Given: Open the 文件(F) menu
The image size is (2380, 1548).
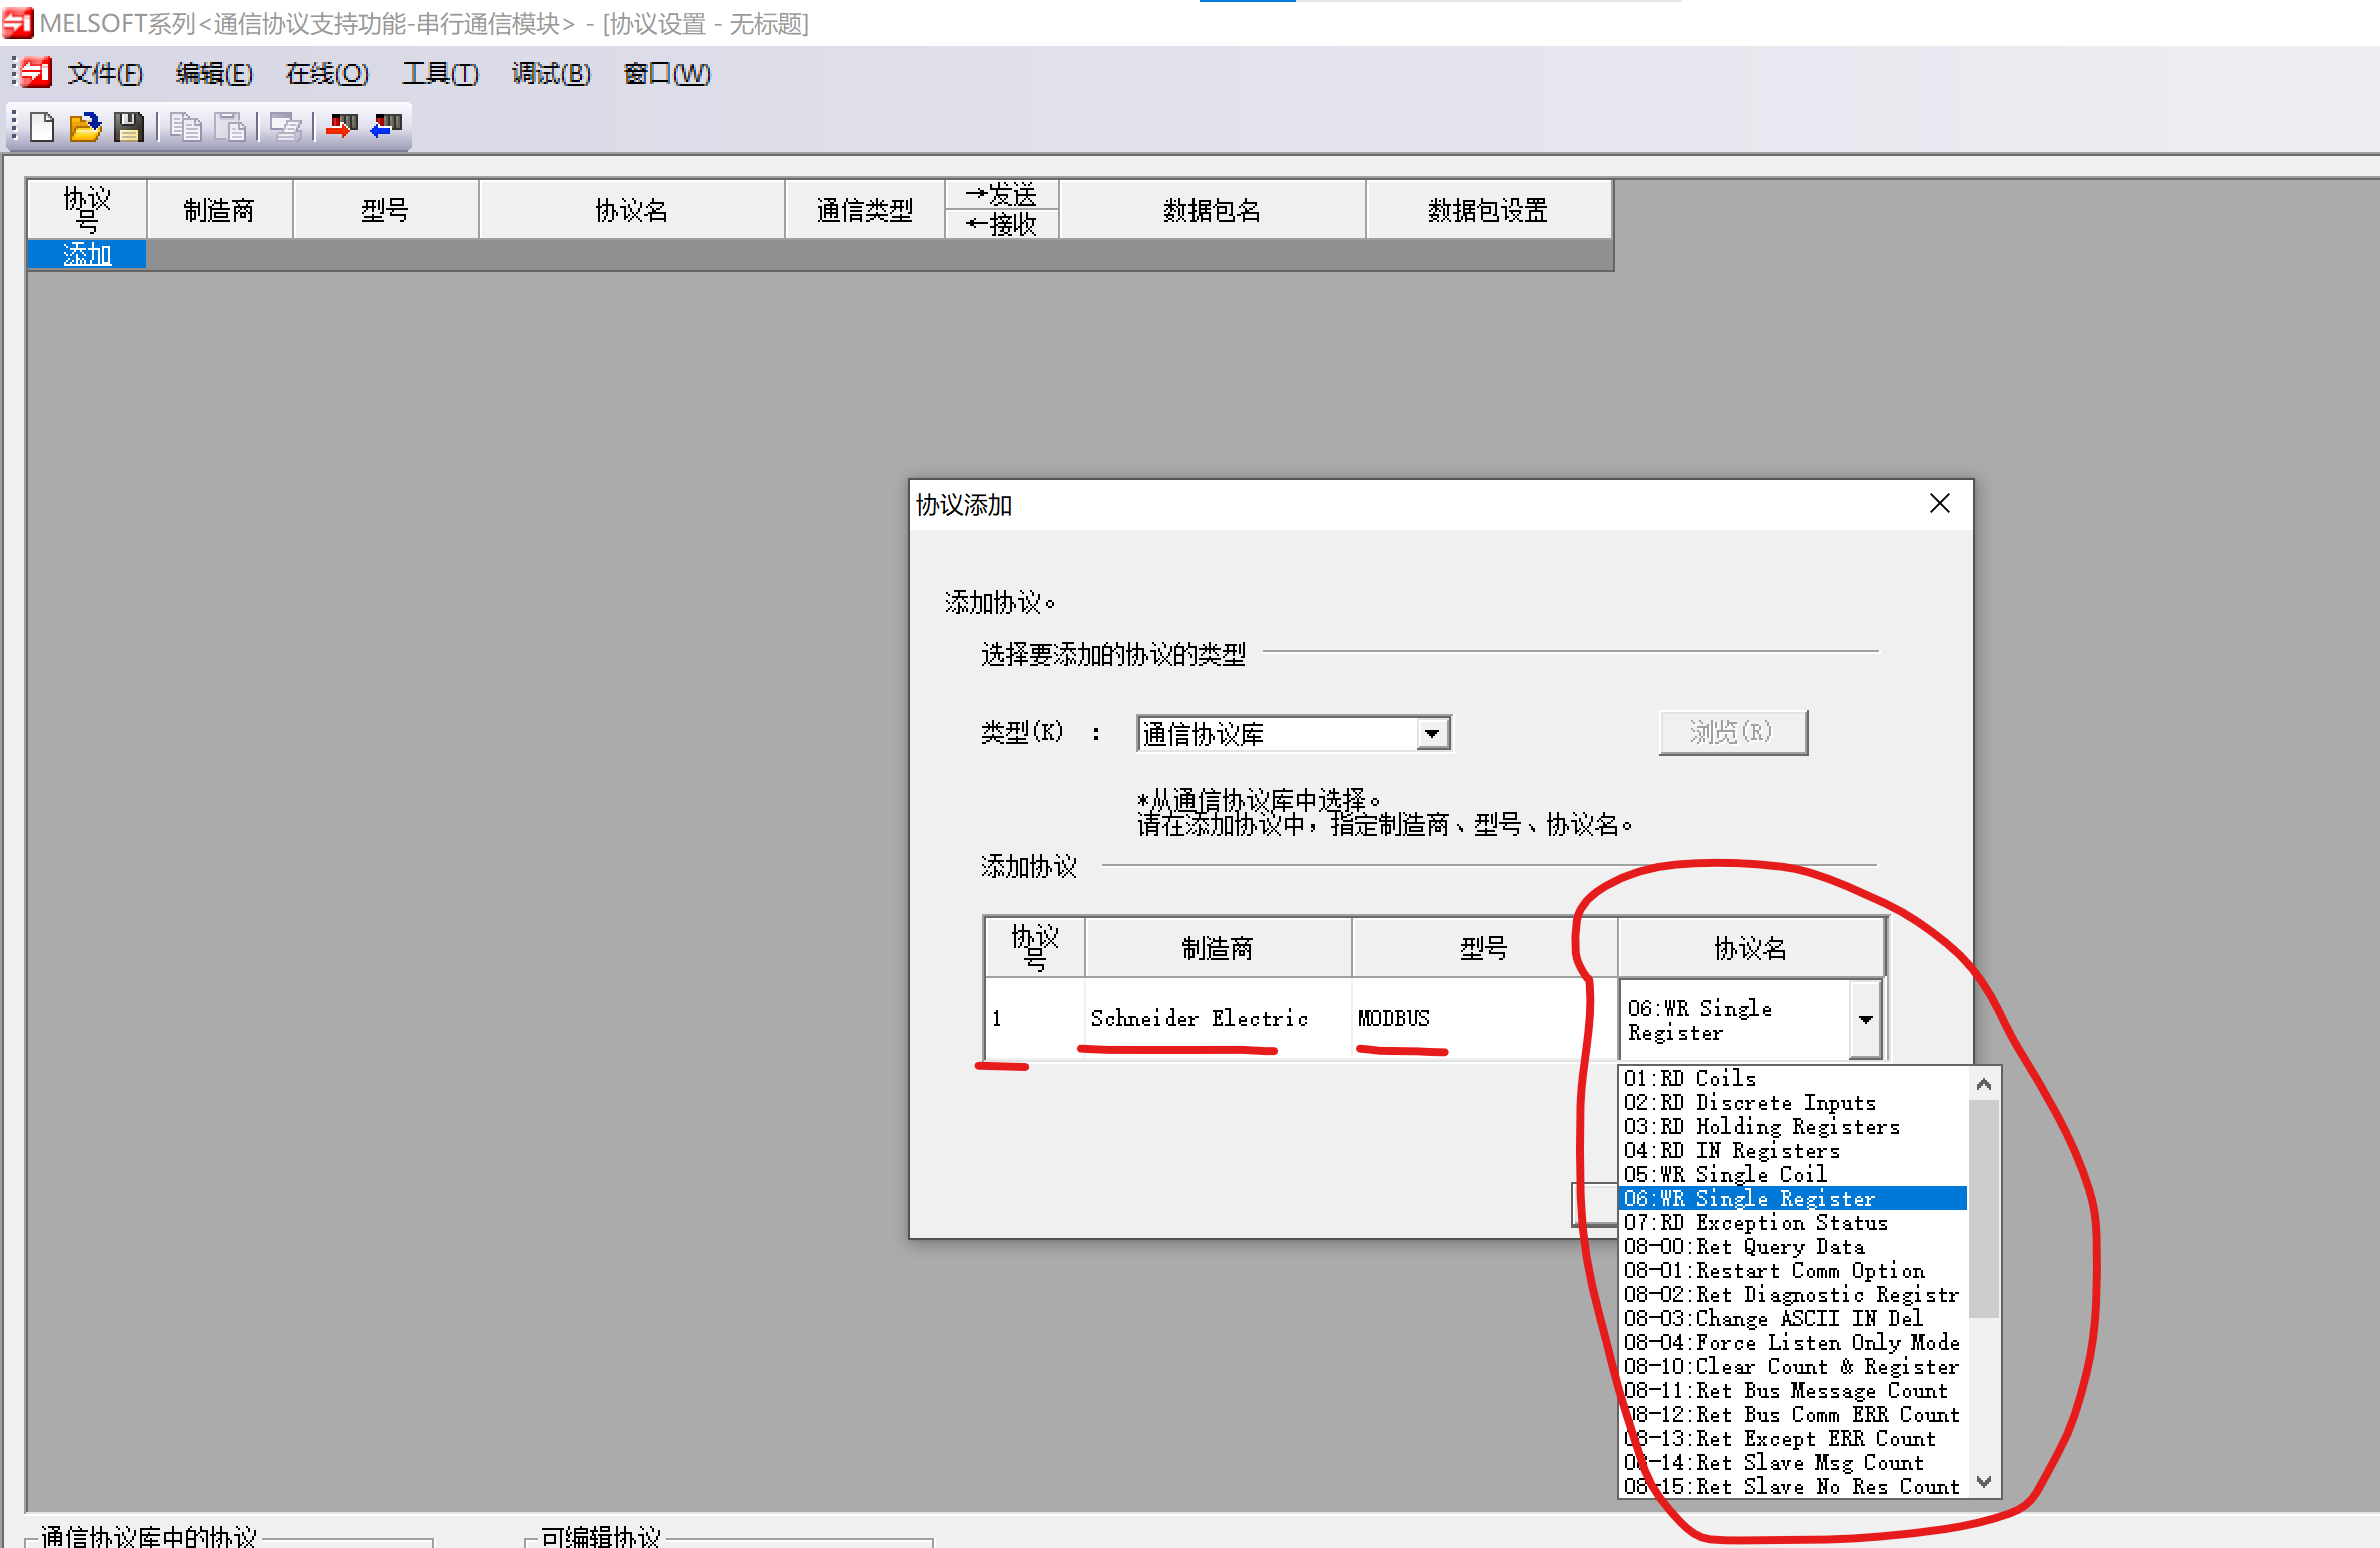Looking at the screenshot, I should click(105, 74).
